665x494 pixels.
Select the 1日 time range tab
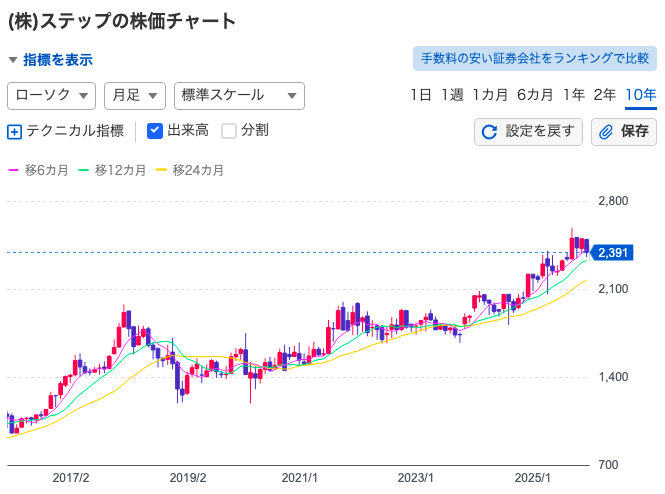click(421, 95)
